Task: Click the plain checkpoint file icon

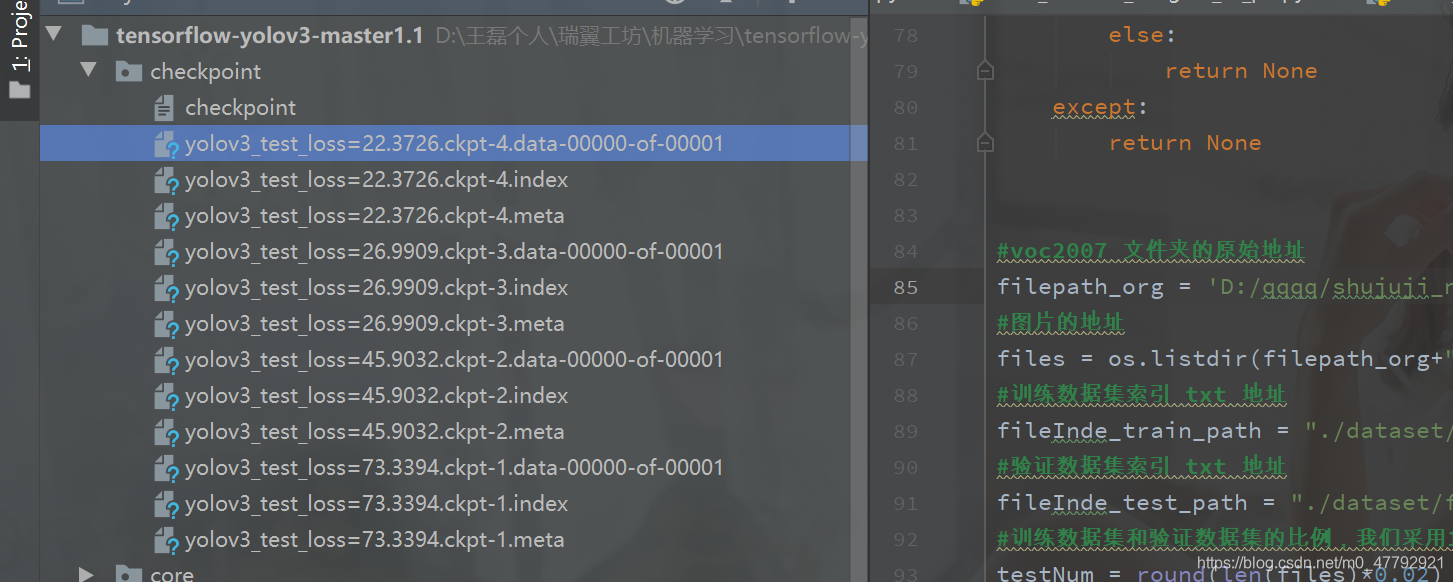Action: pyautogui.click(x=165, y=108)
